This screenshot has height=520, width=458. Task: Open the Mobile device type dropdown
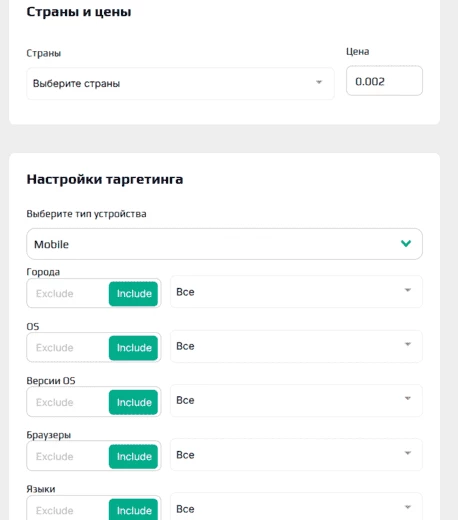224,244
